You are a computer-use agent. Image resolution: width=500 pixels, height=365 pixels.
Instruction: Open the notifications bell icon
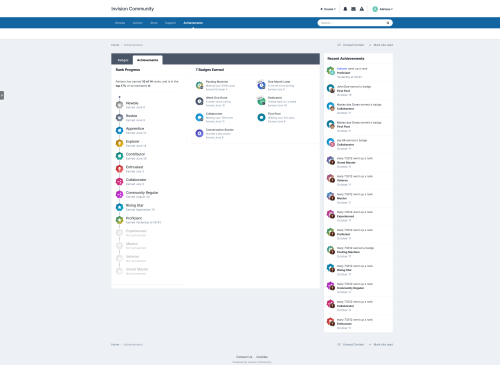coord(345,9)
